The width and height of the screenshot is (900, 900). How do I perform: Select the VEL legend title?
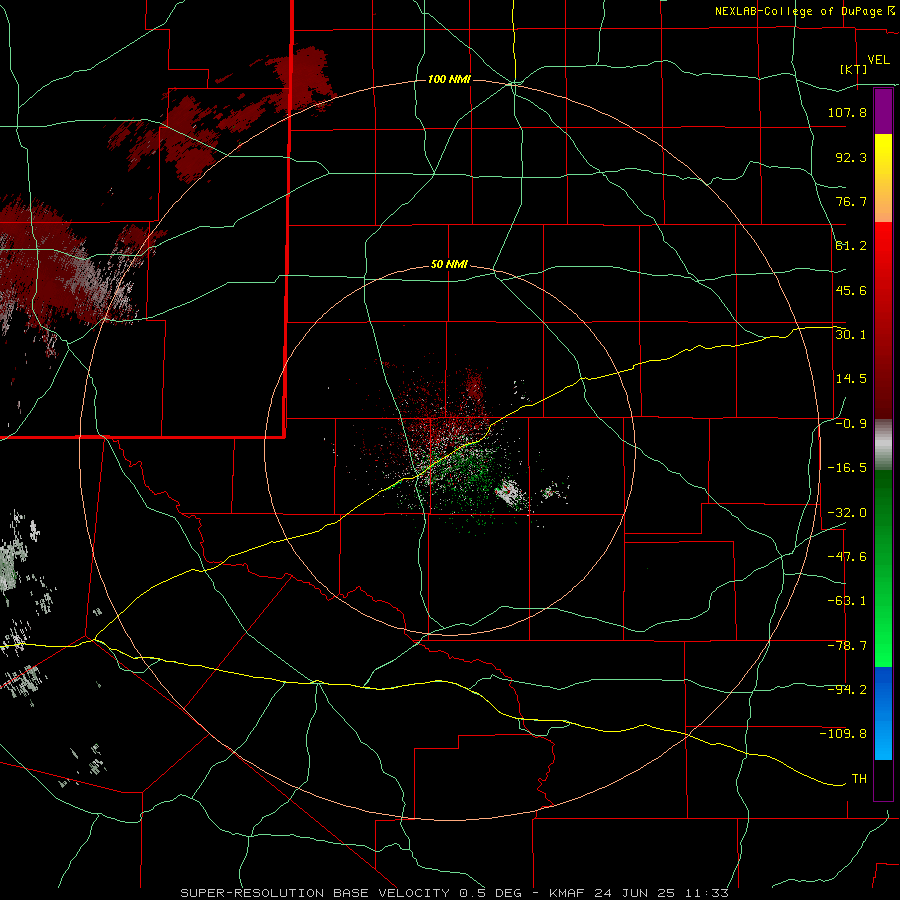[x=878, y=60]
